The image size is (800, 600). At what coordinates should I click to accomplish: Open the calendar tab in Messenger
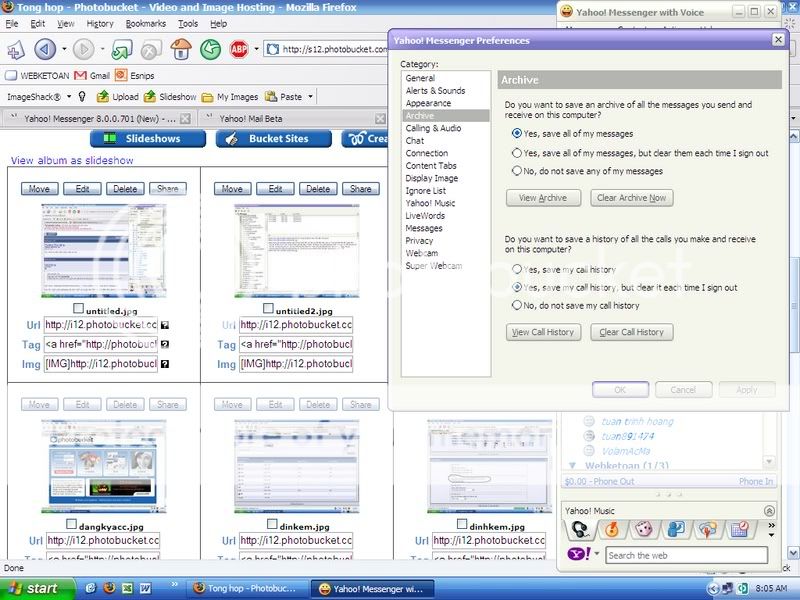(x=739, y=530)
